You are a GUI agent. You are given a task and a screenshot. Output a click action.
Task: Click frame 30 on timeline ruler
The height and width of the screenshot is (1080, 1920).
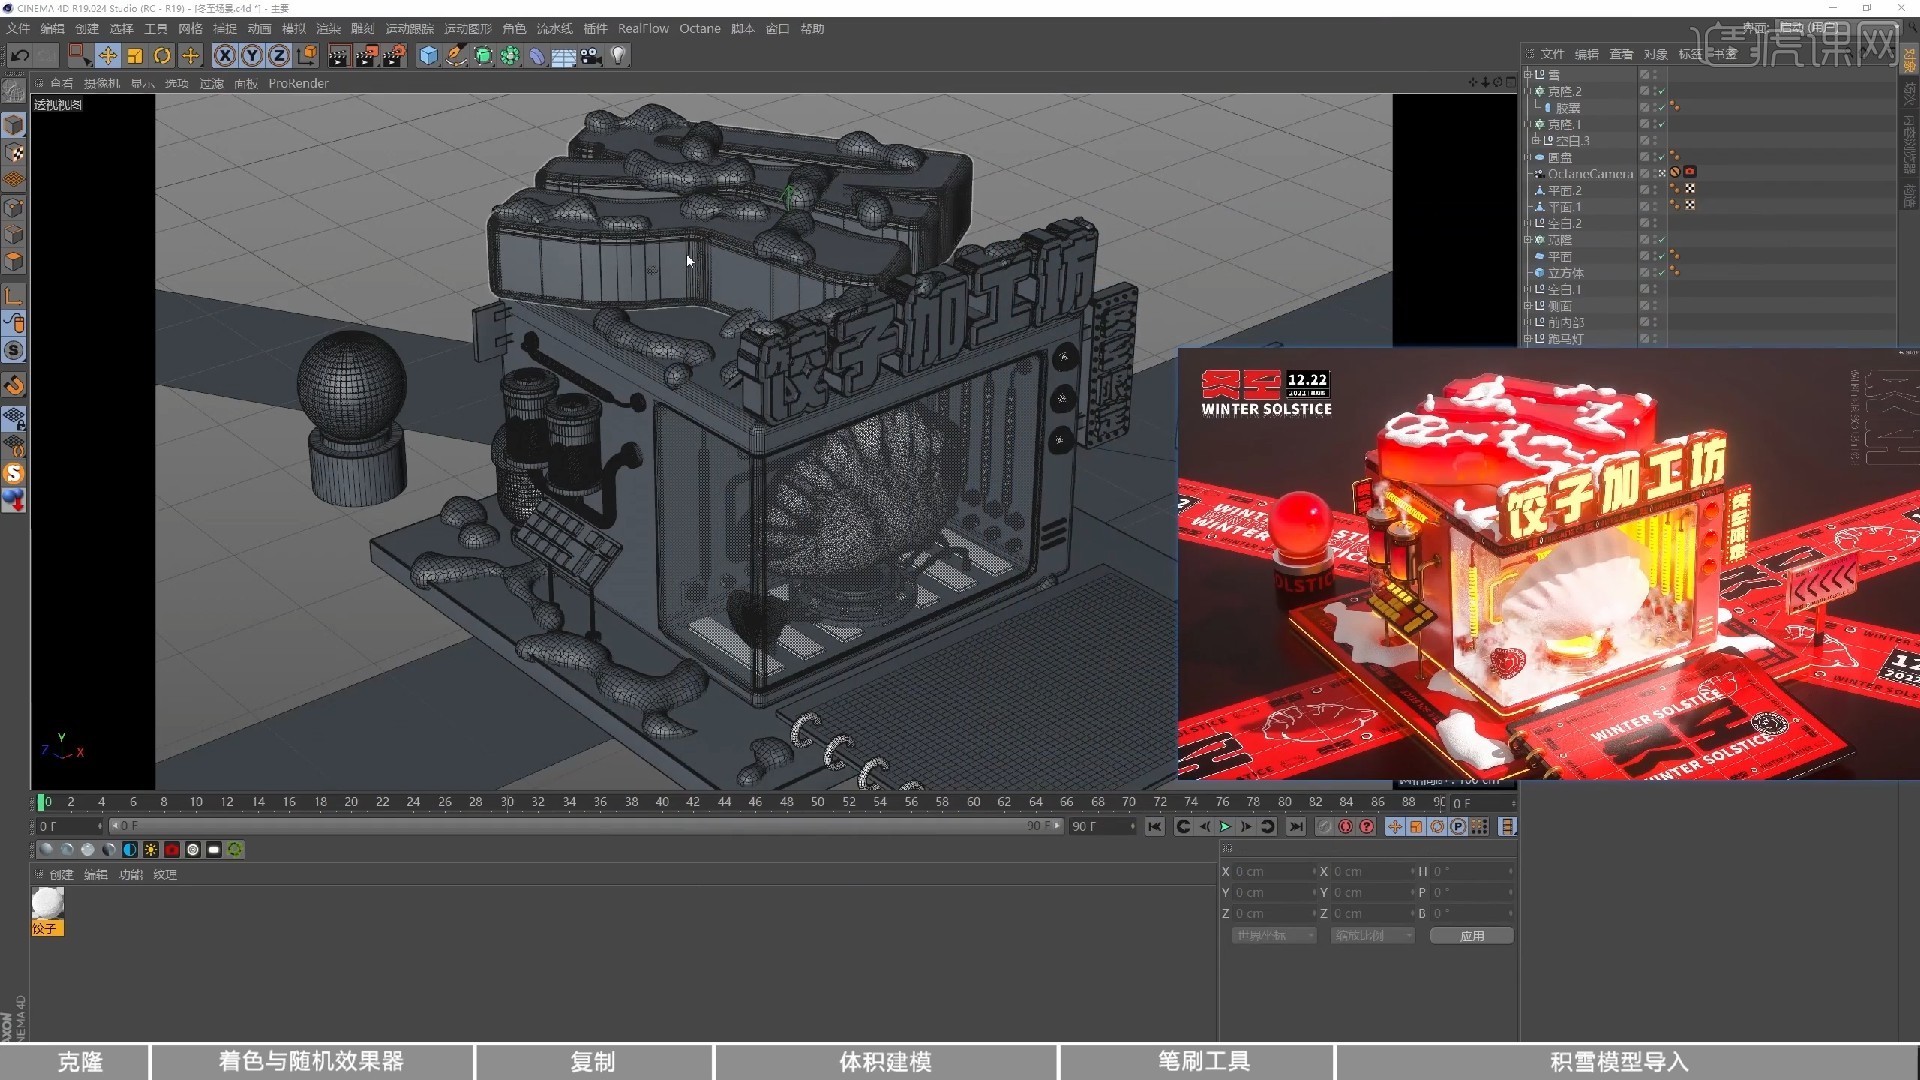(x=506, y=802)
